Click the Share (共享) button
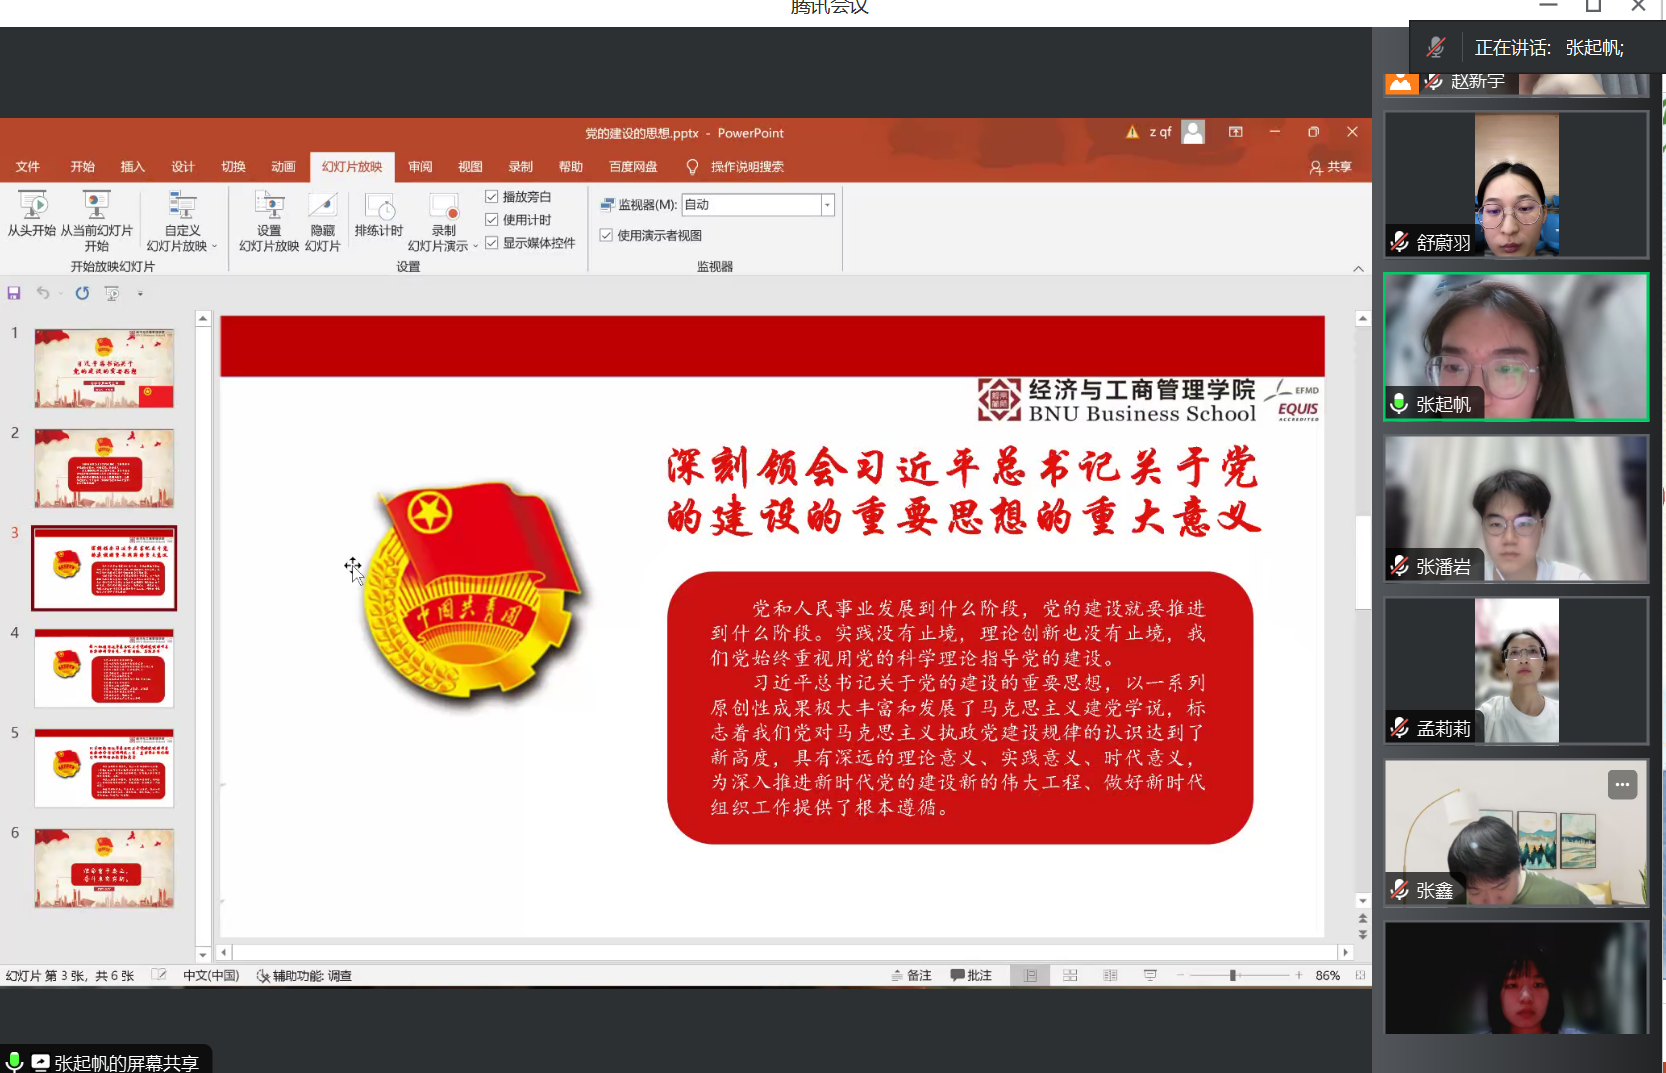The width and height of the screenshot is (1666, 1073). pos(1330,167)
